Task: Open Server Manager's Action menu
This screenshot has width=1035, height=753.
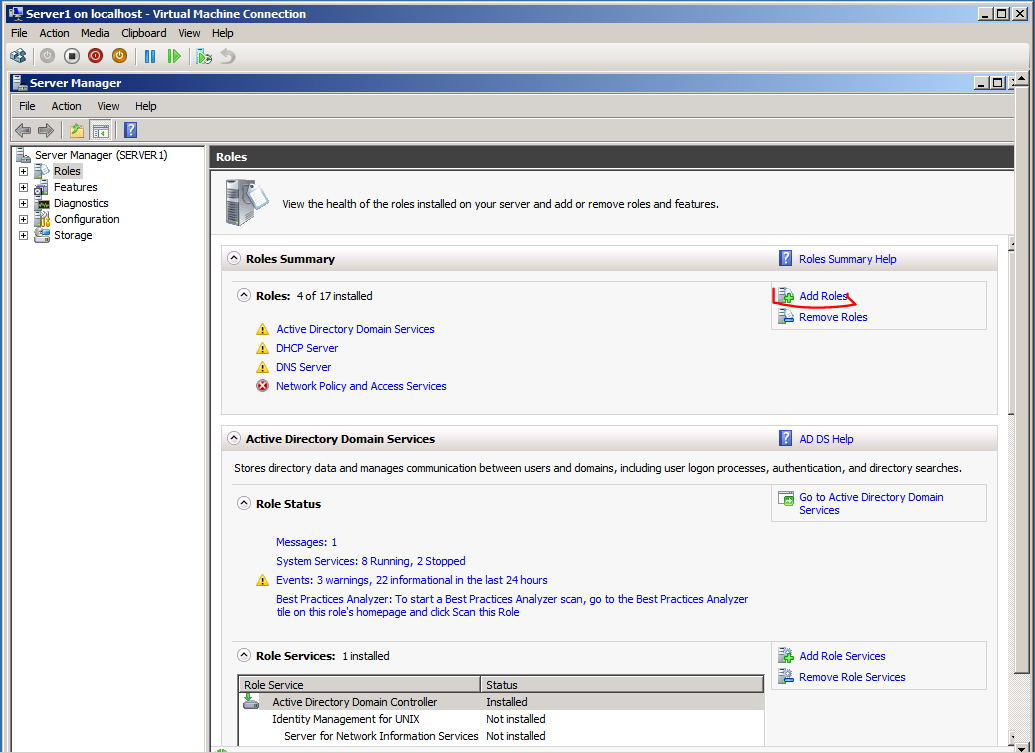Action: coord(66,106)
